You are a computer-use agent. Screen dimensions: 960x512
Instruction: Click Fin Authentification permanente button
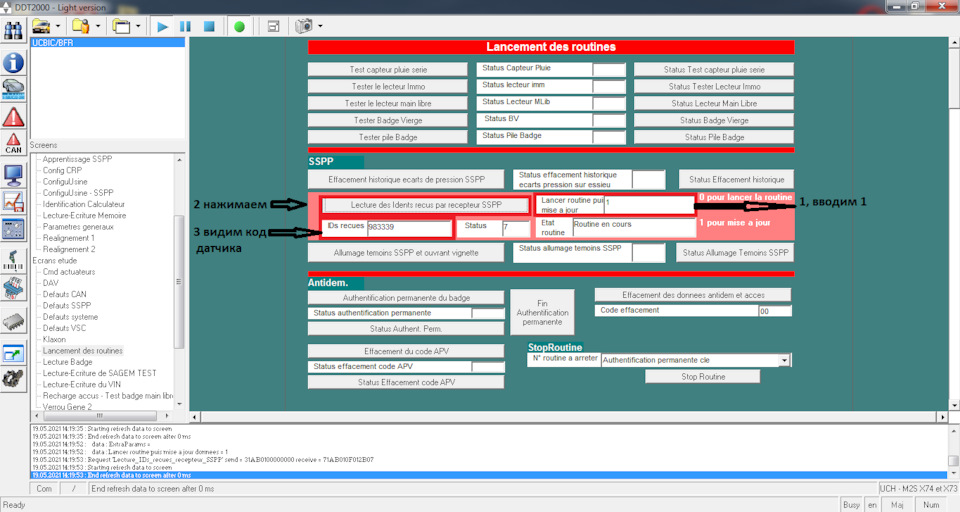click(x=542, y=312)
